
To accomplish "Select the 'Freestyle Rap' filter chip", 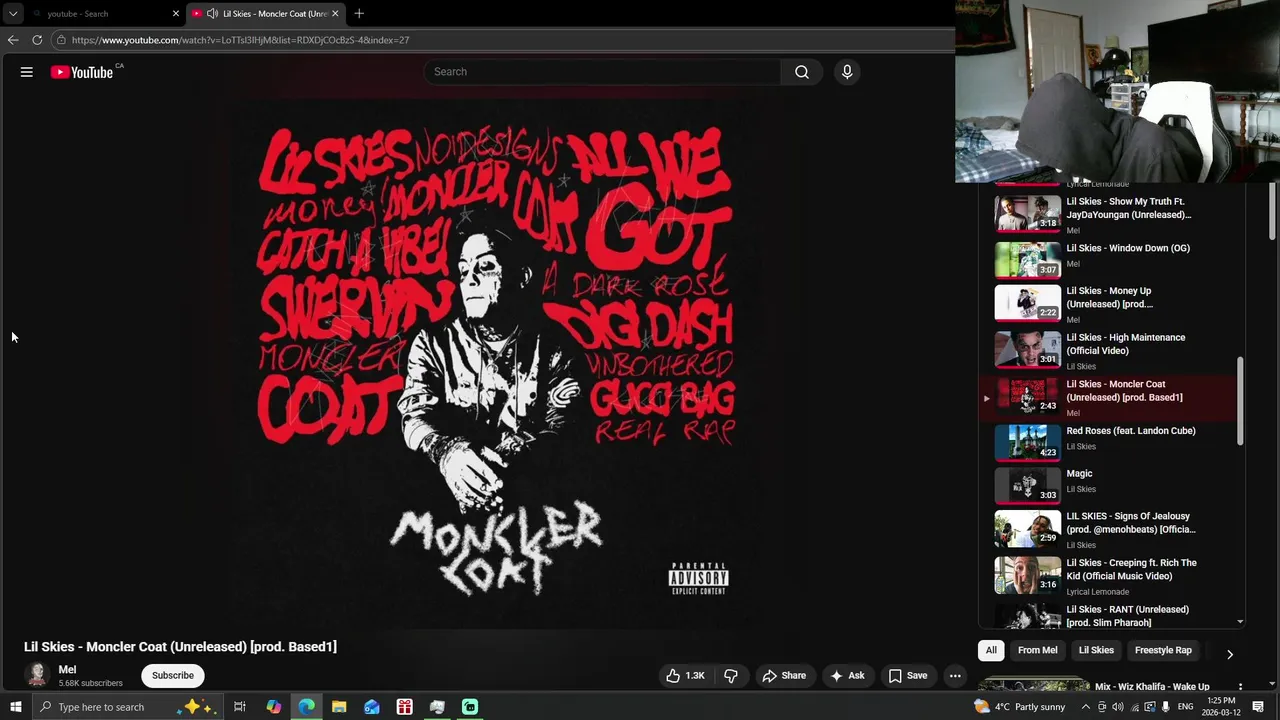I will tap(1163, 650).
